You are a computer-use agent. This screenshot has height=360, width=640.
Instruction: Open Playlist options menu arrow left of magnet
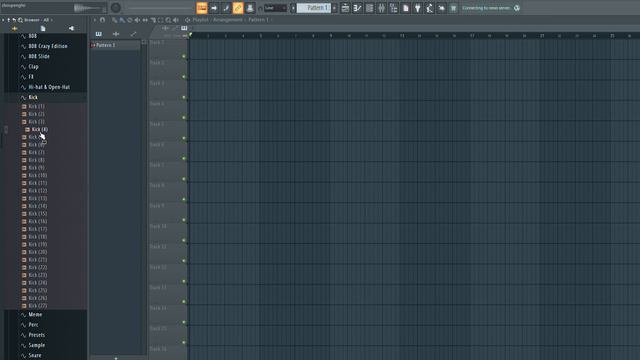95,20
